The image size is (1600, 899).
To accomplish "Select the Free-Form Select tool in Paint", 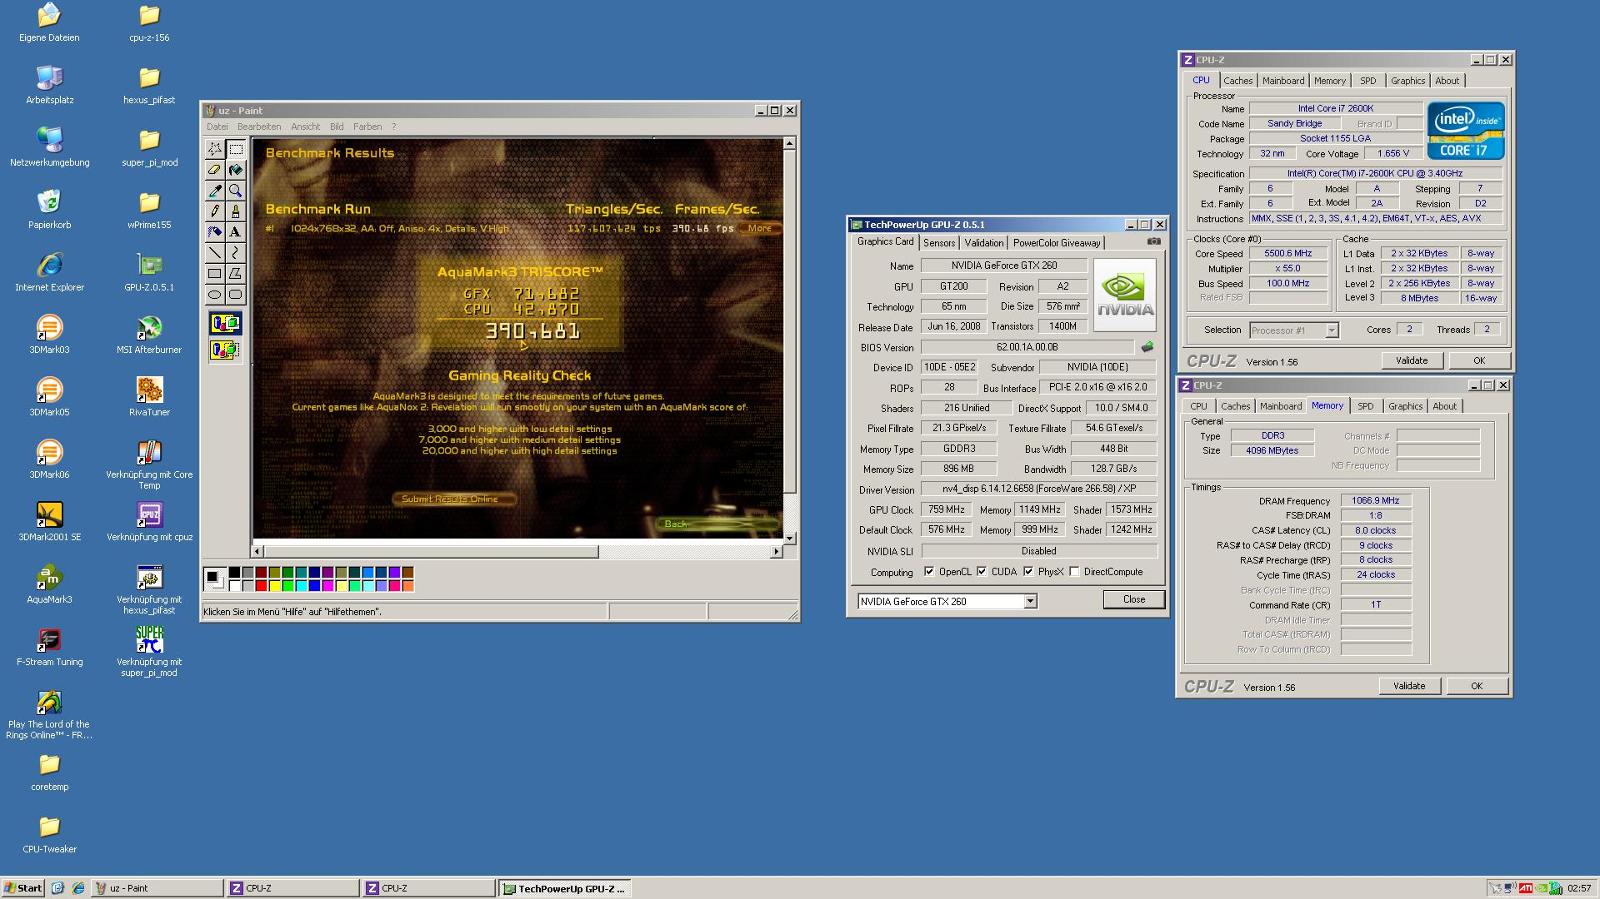I will pyautogui.click(x=214, y=149).
